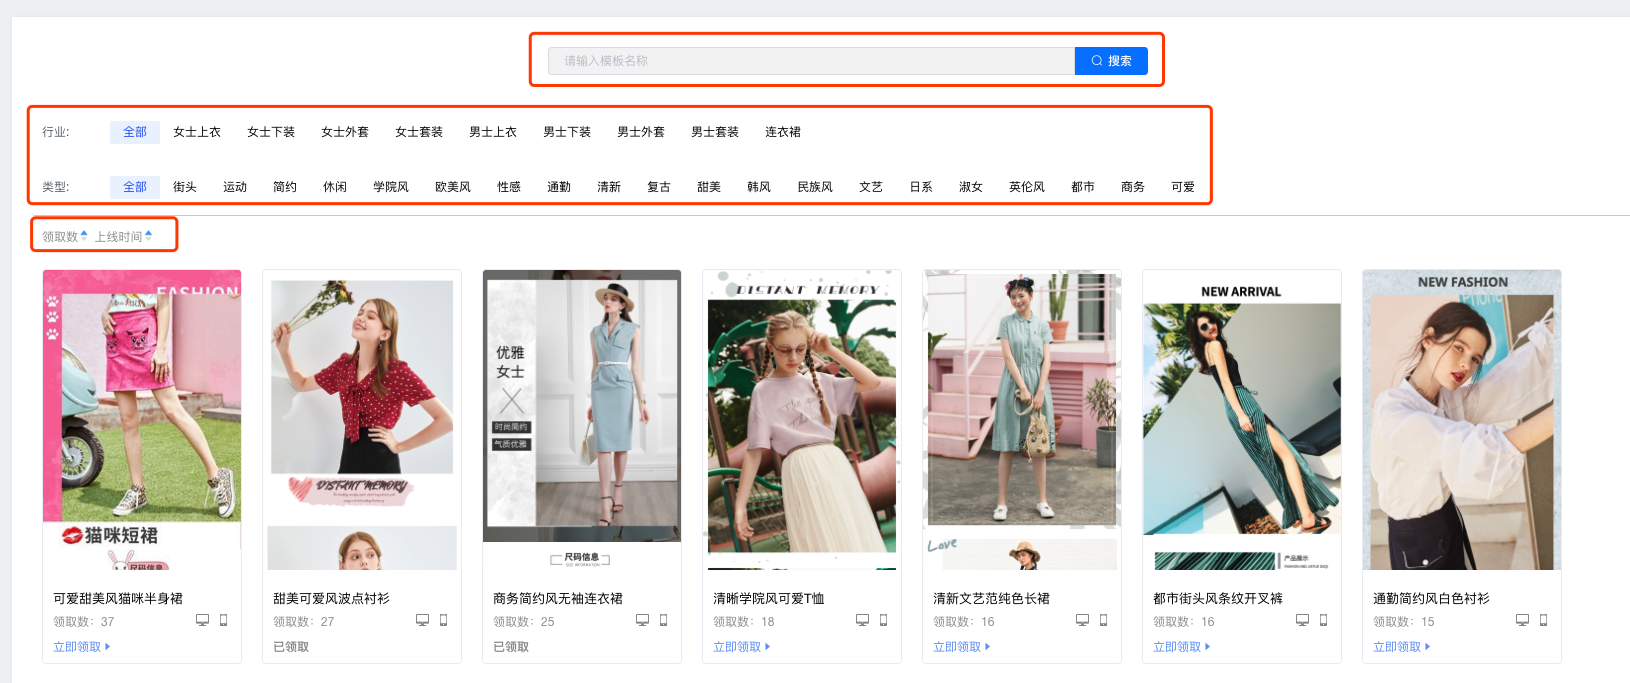Sort templates by 上线时间

[123, 237]
